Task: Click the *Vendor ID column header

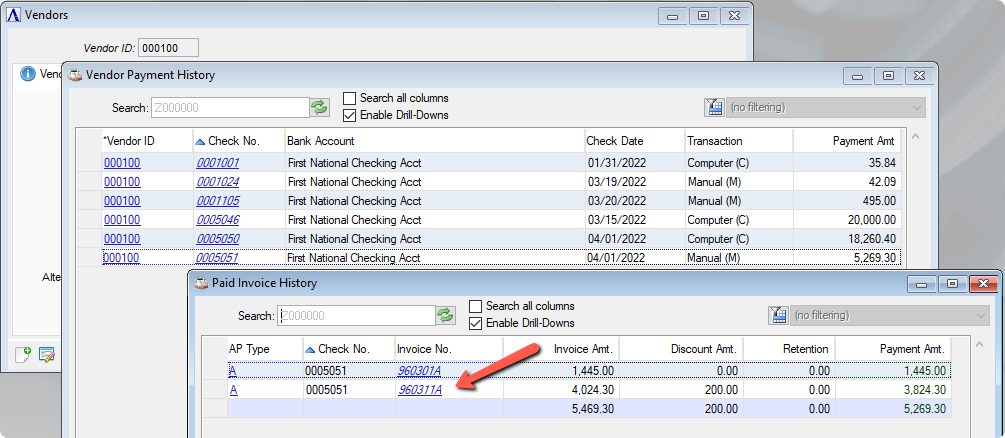Action: [147, 141]
